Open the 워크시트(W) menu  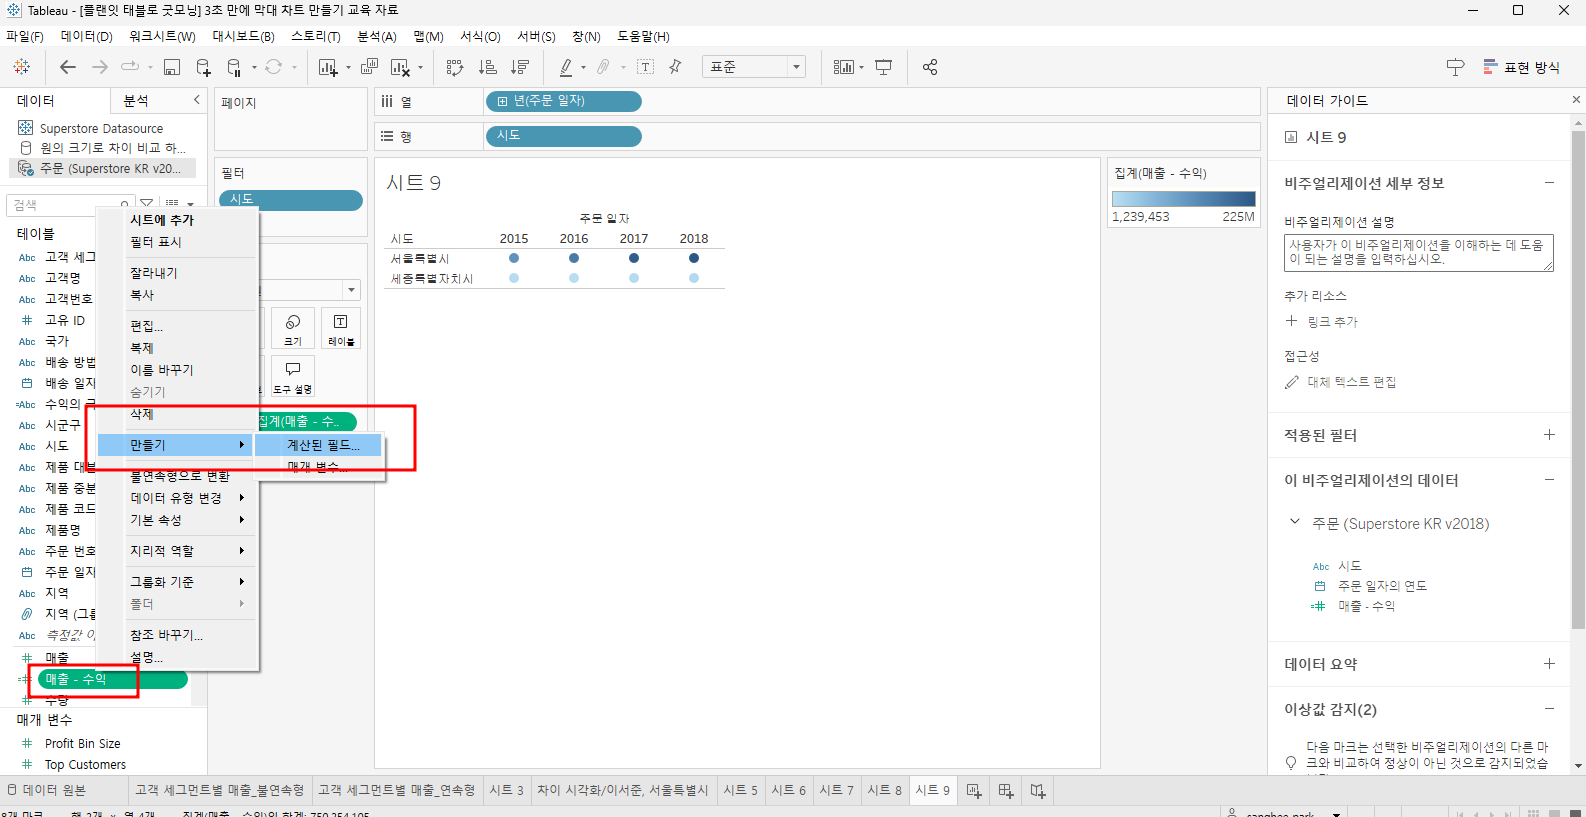[x=162, y=36]
